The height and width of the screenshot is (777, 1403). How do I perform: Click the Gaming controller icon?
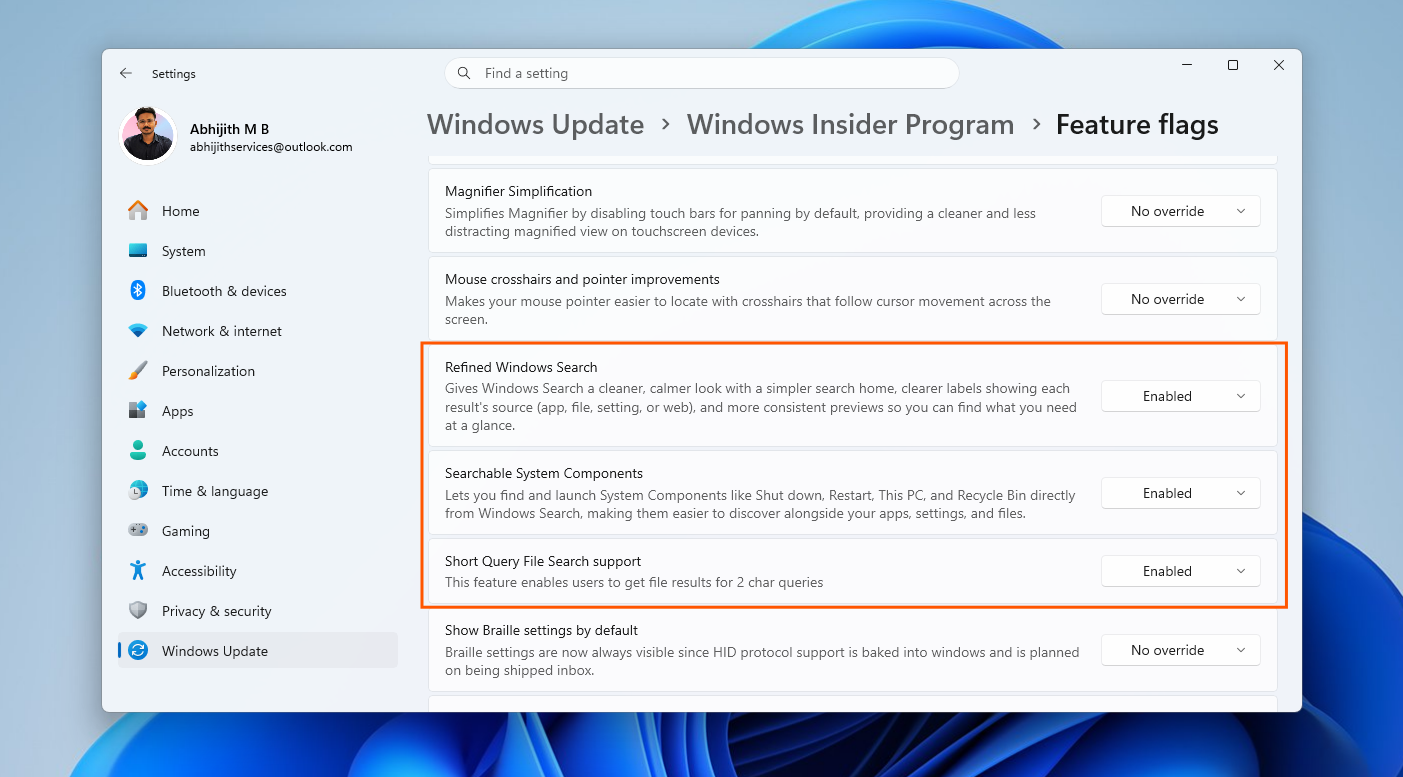(x=138, y=531)
